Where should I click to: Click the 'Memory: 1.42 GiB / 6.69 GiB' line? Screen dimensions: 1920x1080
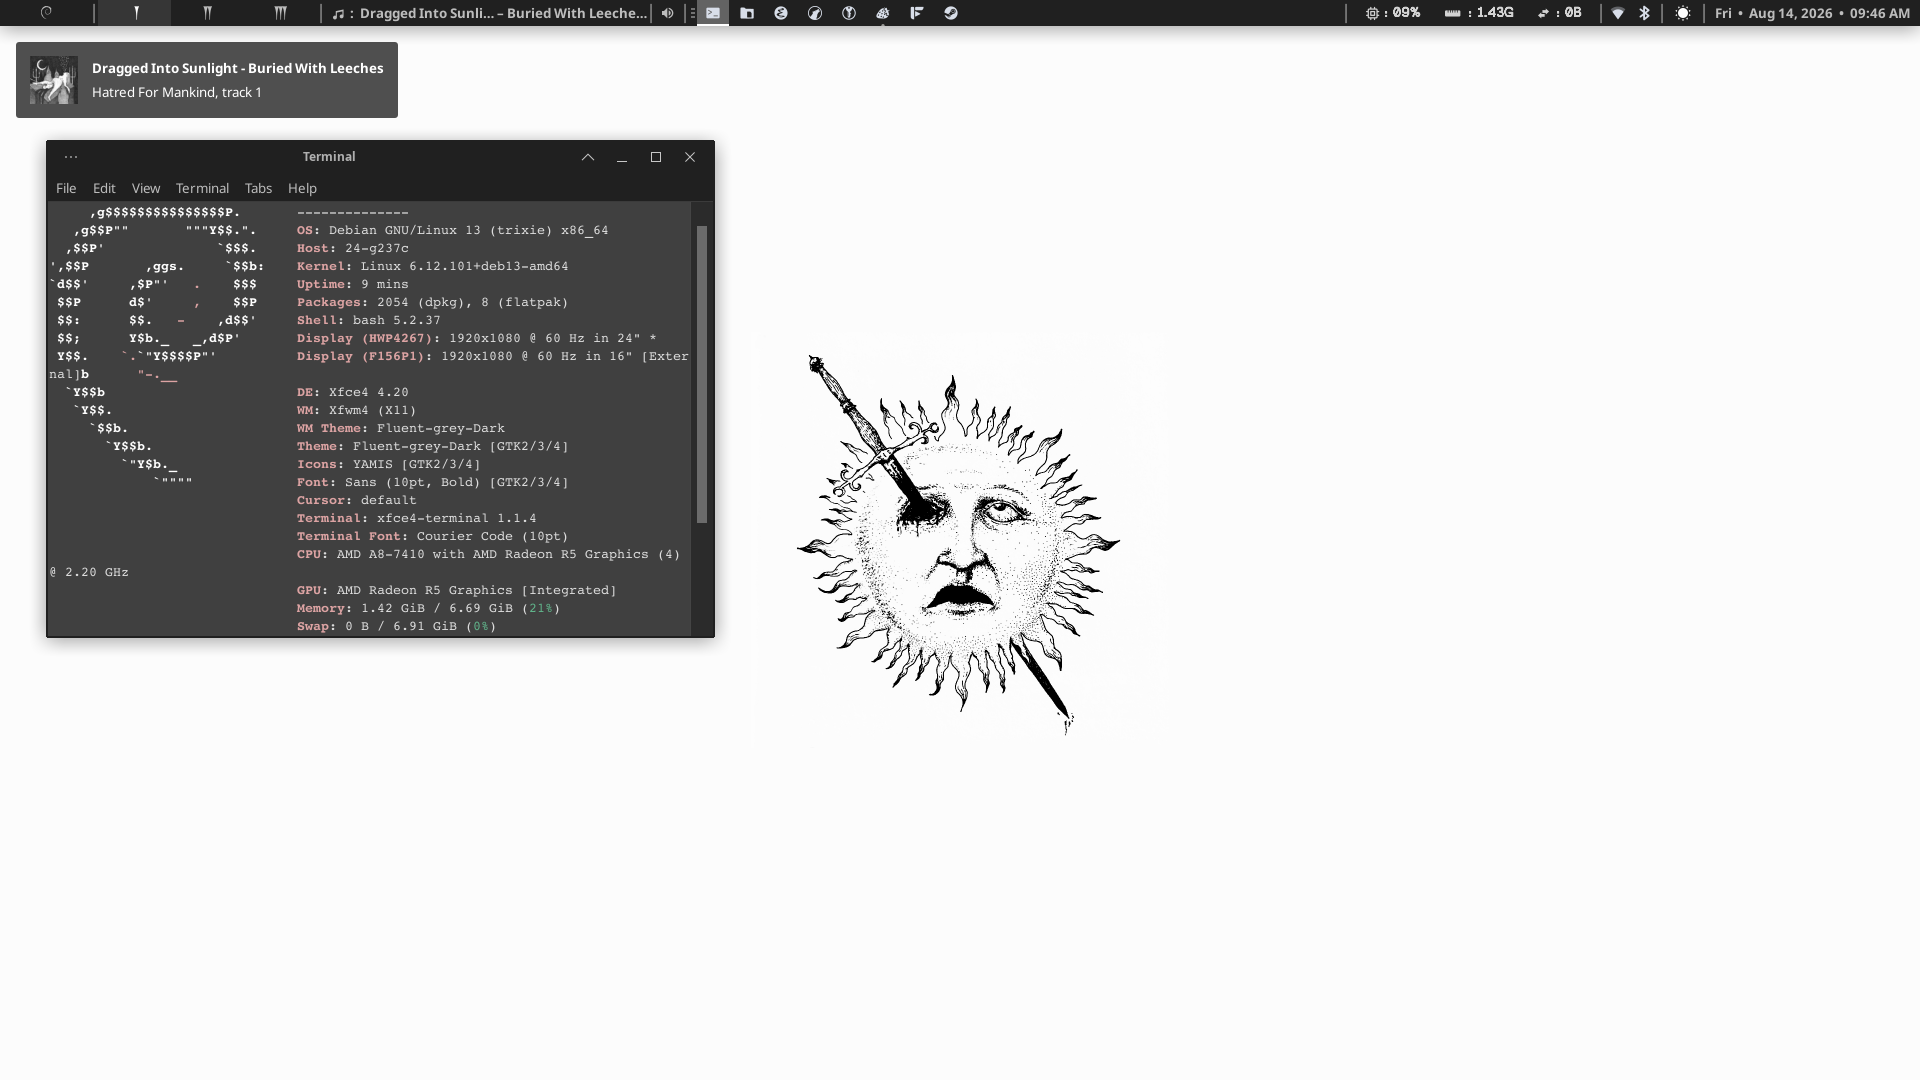429,608
